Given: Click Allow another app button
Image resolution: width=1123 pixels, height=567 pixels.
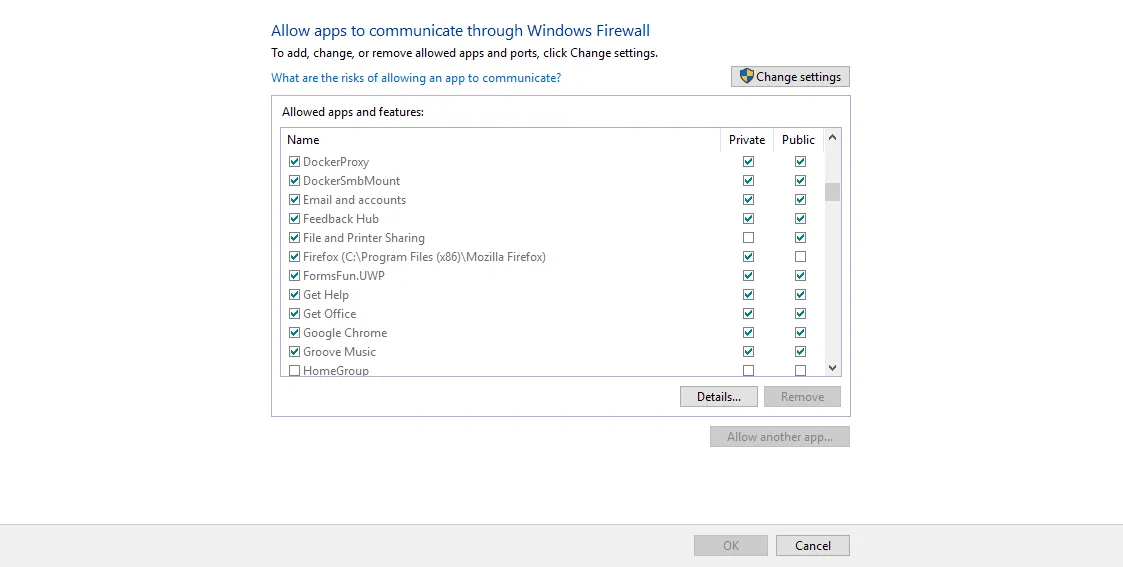Looking at the screenshot, I should coord(780,437).
